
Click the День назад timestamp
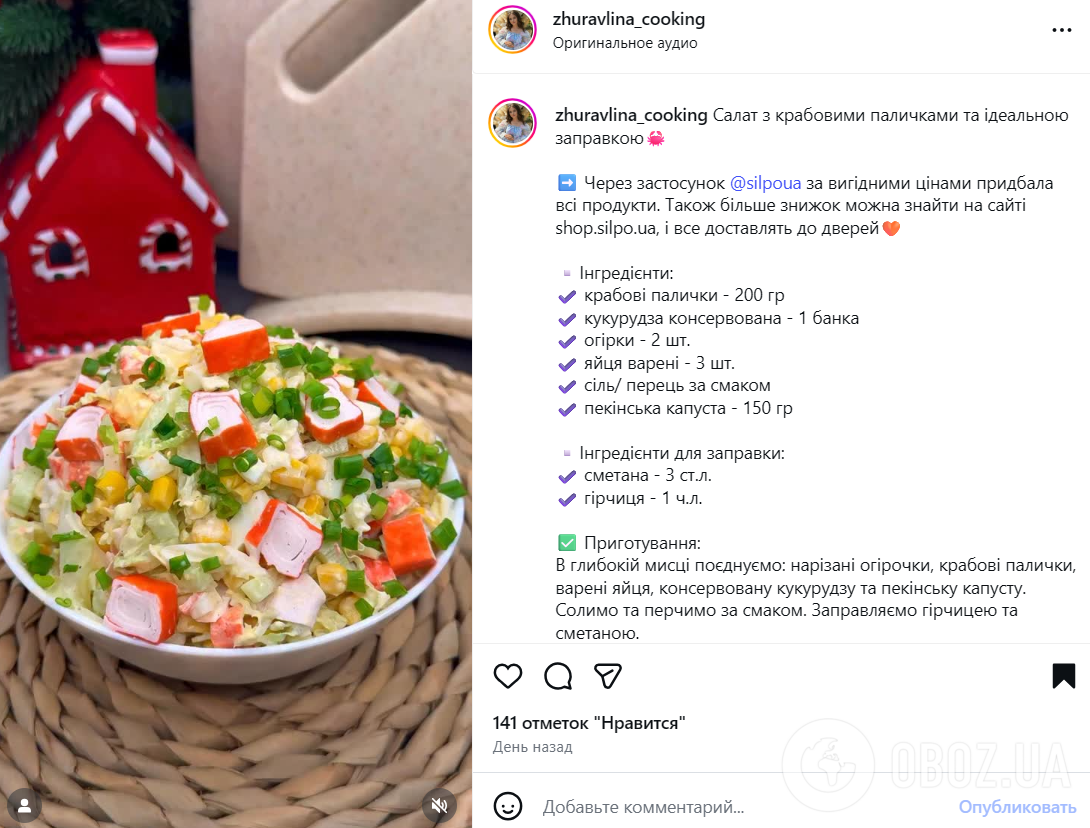tap(532, 747)
